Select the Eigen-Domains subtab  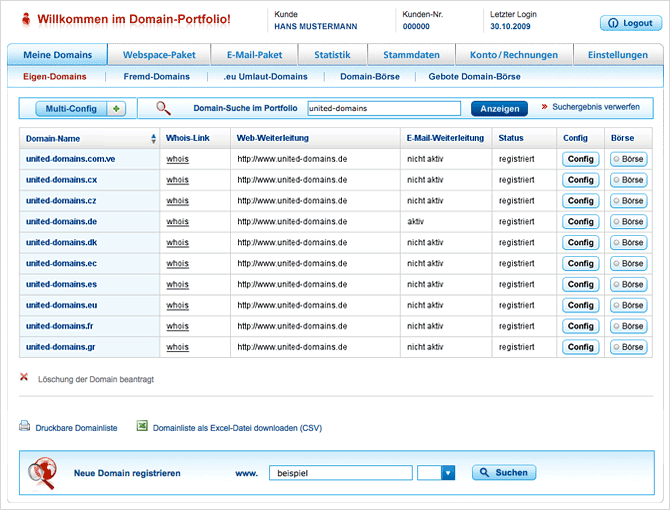55,76
